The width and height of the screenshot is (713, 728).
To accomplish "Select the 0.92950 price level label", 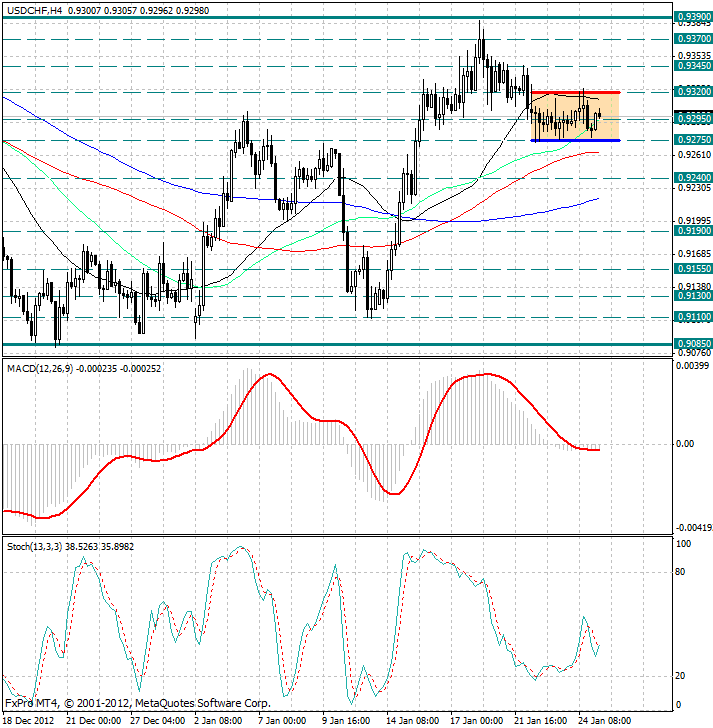I will coord(693,119).
